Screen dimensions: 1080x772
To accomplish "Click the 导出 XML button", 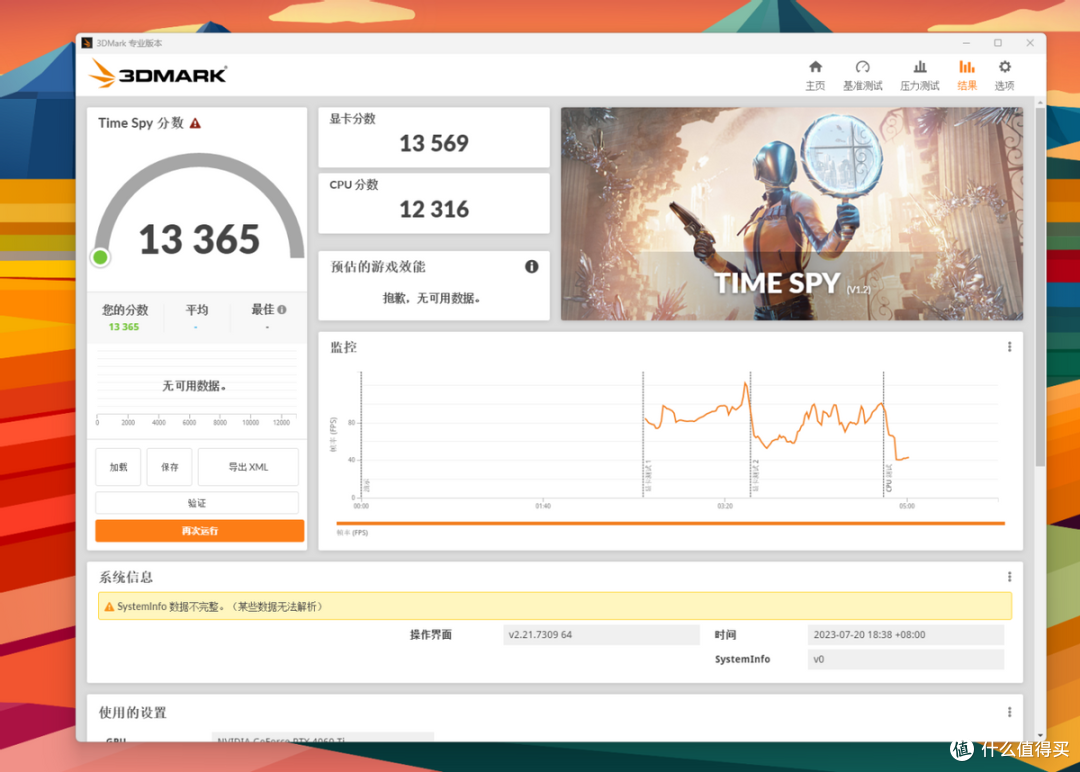I will 248,467.
